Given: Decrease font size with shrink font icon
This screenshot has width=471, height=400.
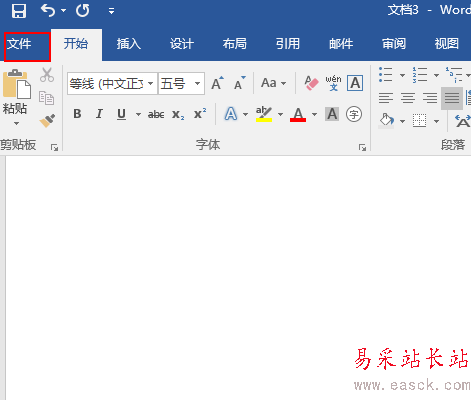Looking at the screenshot, I should (239, 83).
